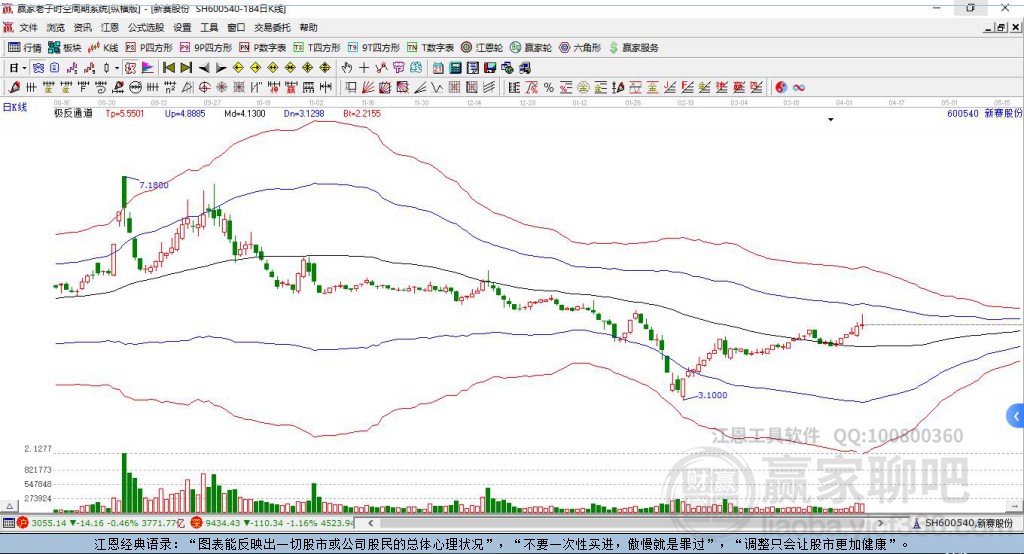Screen dimensions: 1024x554
Task: Click the volume panel up-triangle button
Action: click(10, 506)
